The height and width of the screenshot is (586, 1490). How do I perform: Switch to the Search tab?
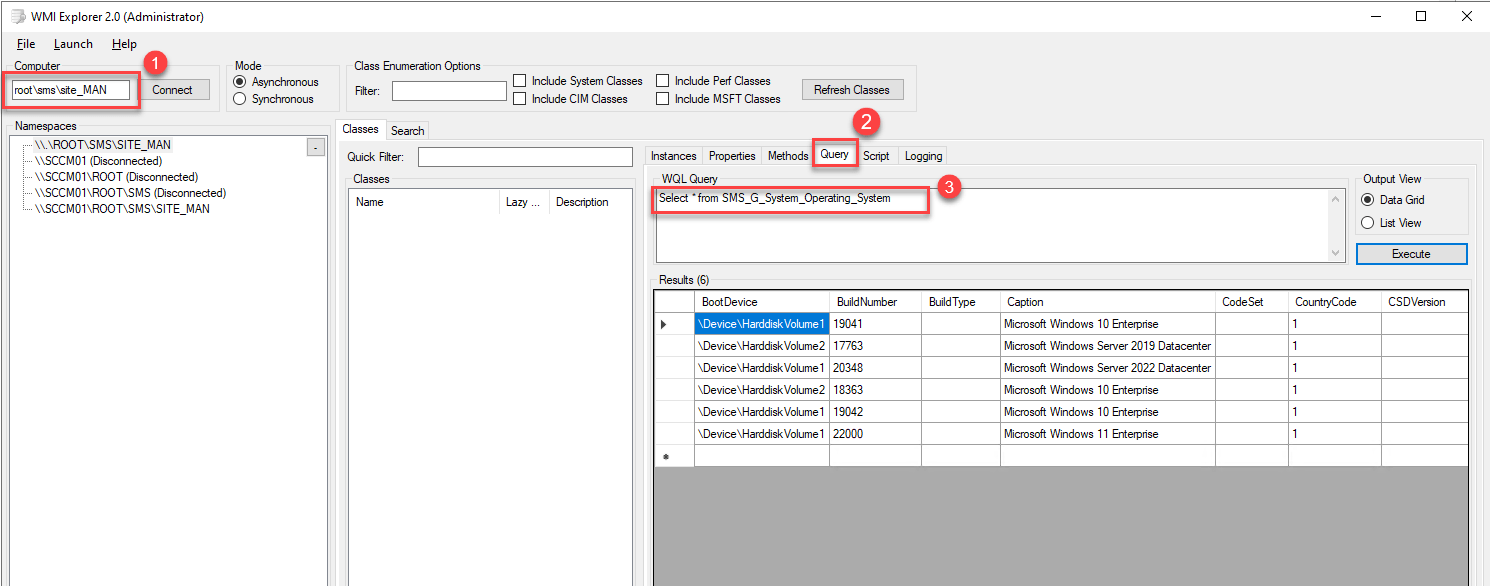pos(407,130)
